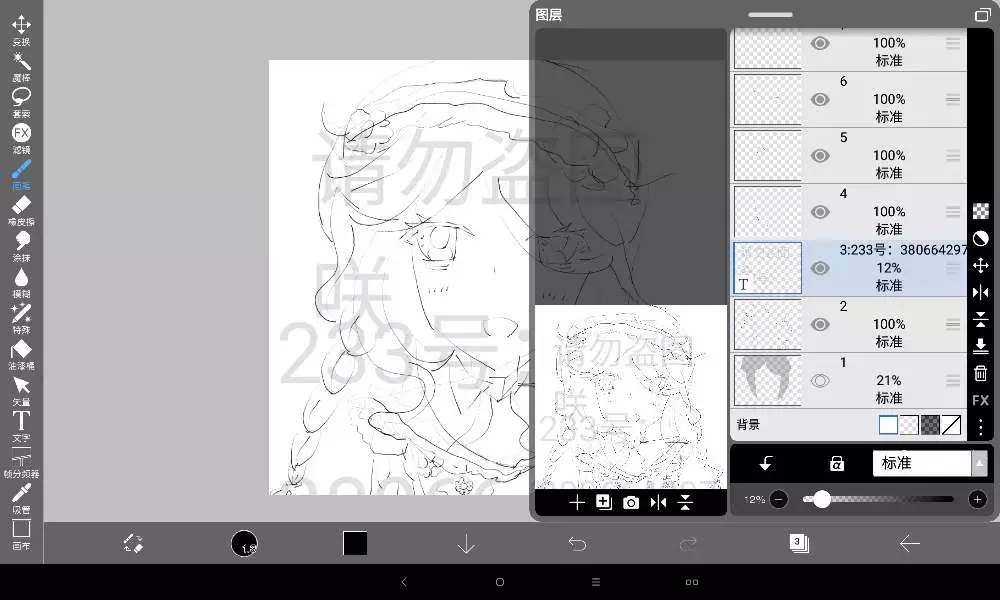The height and width of the screenshot is (600, 1000).
Task: Open the blend mode dropdown showing 标准
Action: coord(928,464)
